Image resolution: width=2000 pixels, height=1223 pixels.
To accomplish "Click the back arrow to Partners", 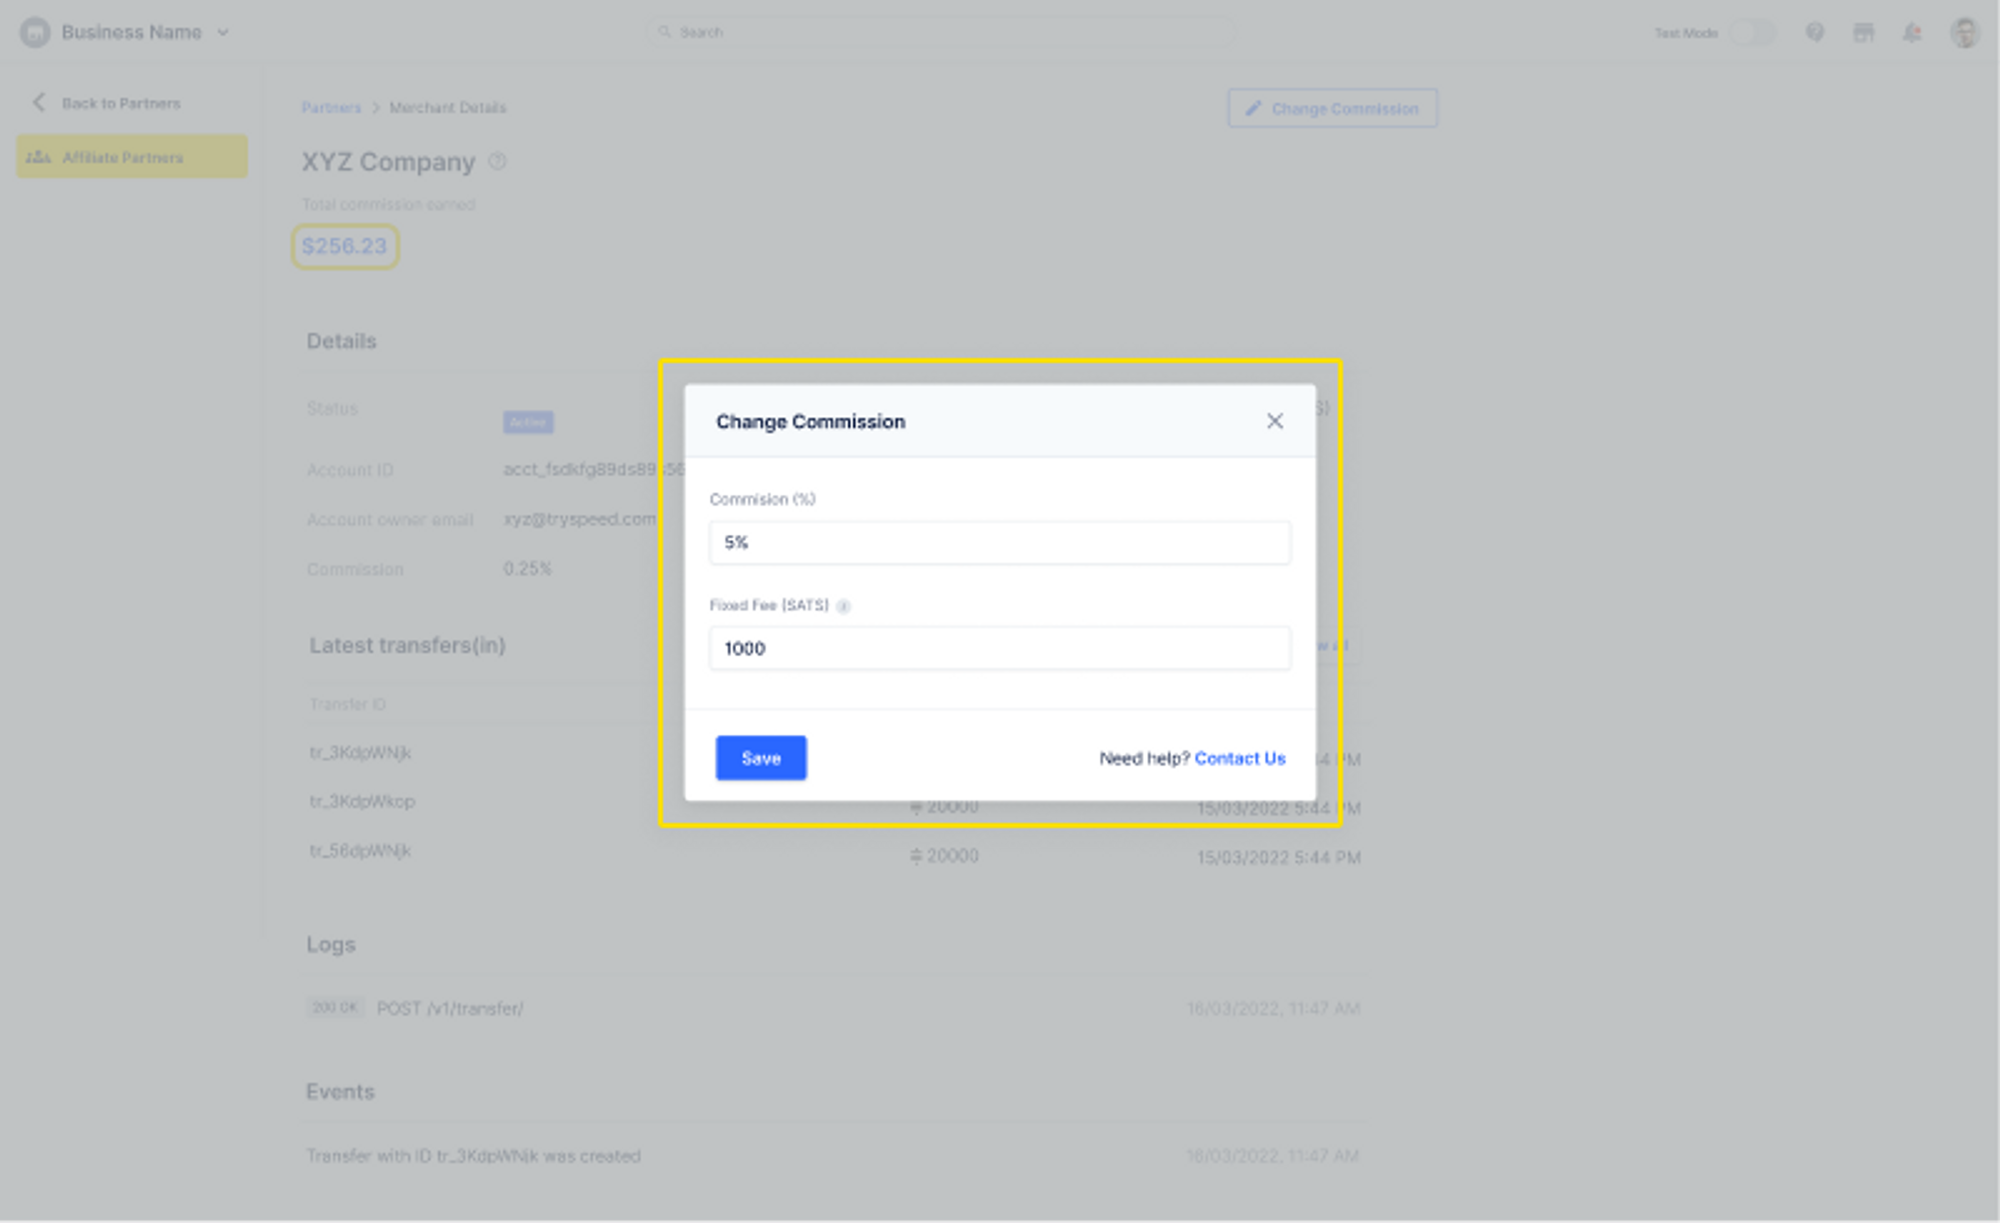I will [39, 103].
